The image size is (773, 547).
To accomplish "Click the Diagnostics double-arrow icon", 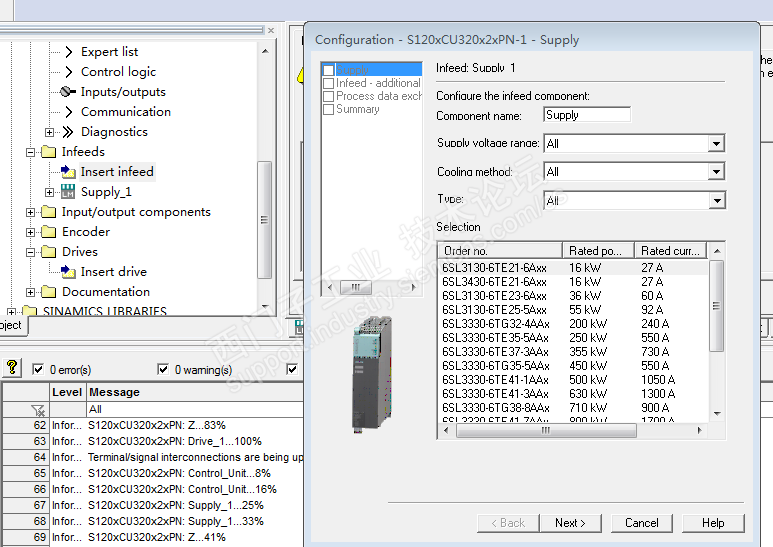I will coord(68,132).
